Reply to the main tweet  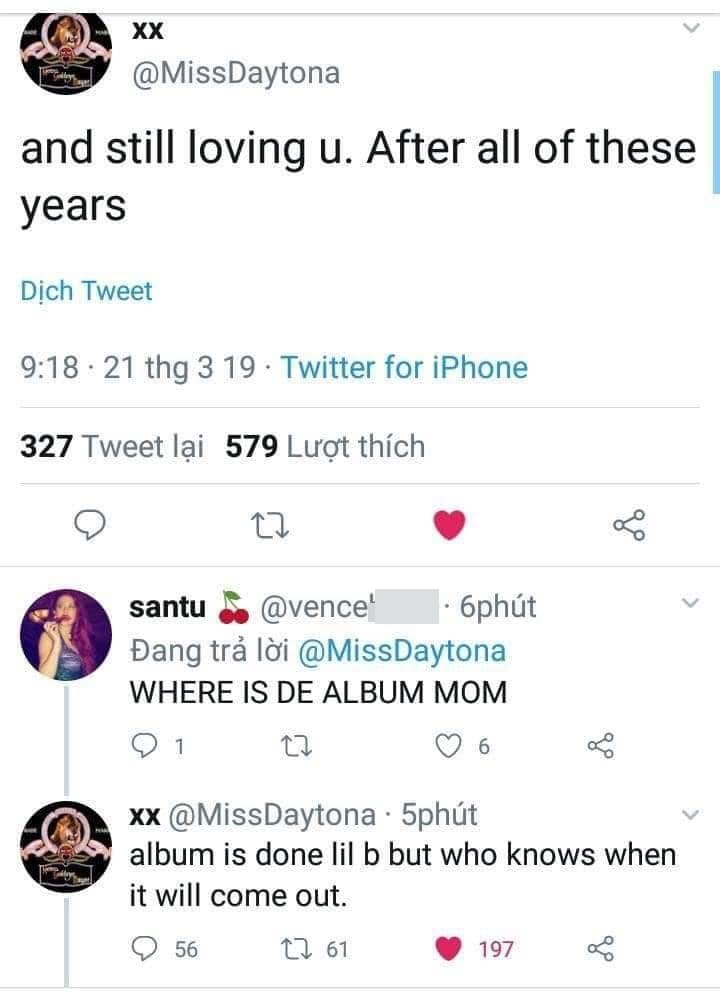pyautogui.click(x=92, y=524)
